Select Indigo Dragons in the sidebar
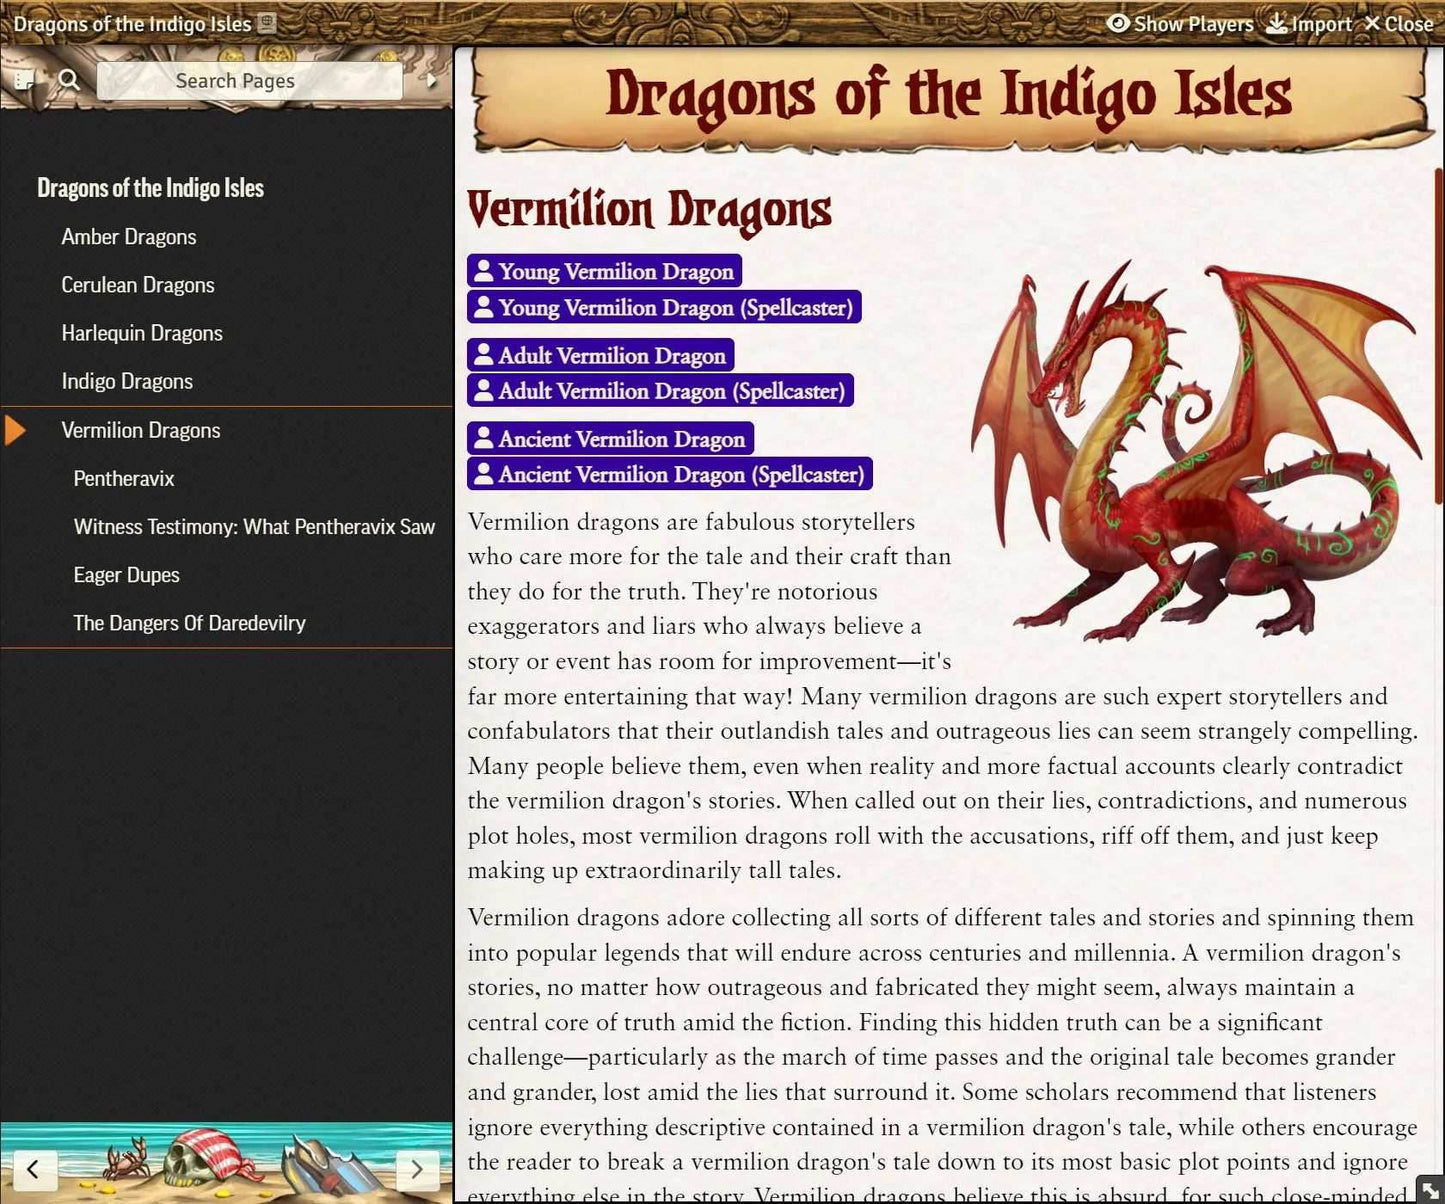 (x=127, y=381)
